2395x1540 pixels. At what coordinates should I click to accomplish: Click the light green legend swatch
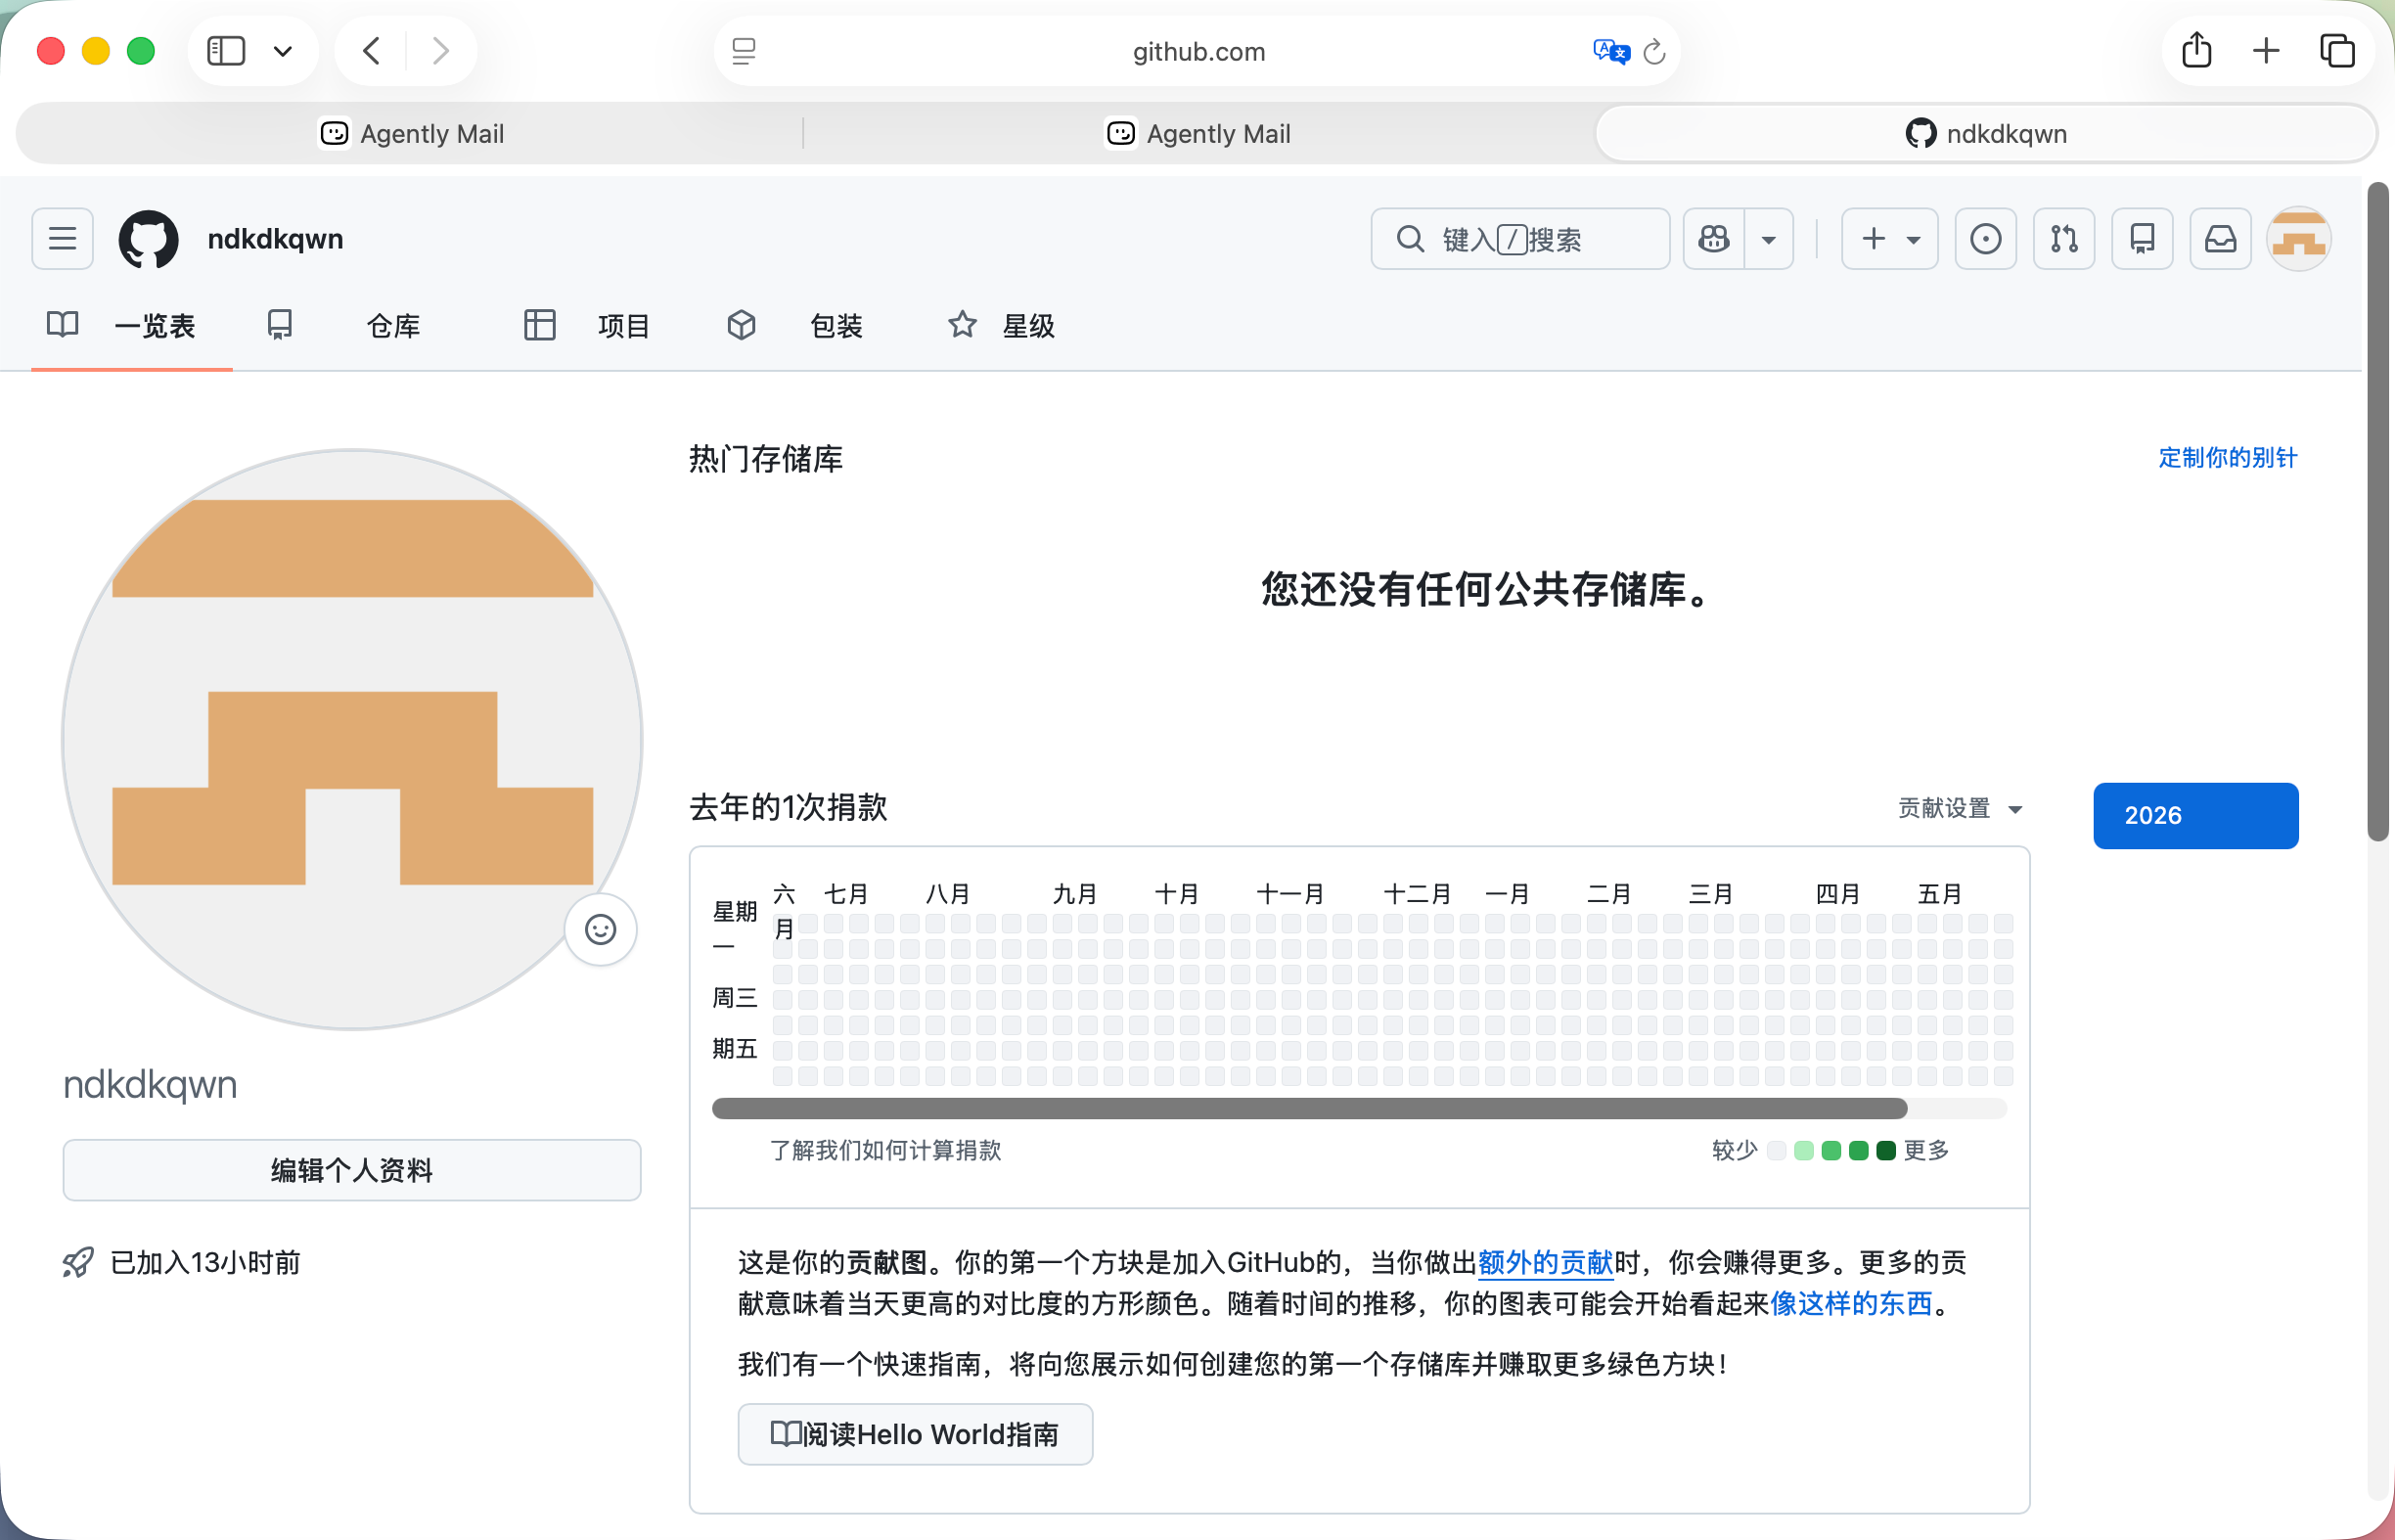[x=1804, y=1150]
